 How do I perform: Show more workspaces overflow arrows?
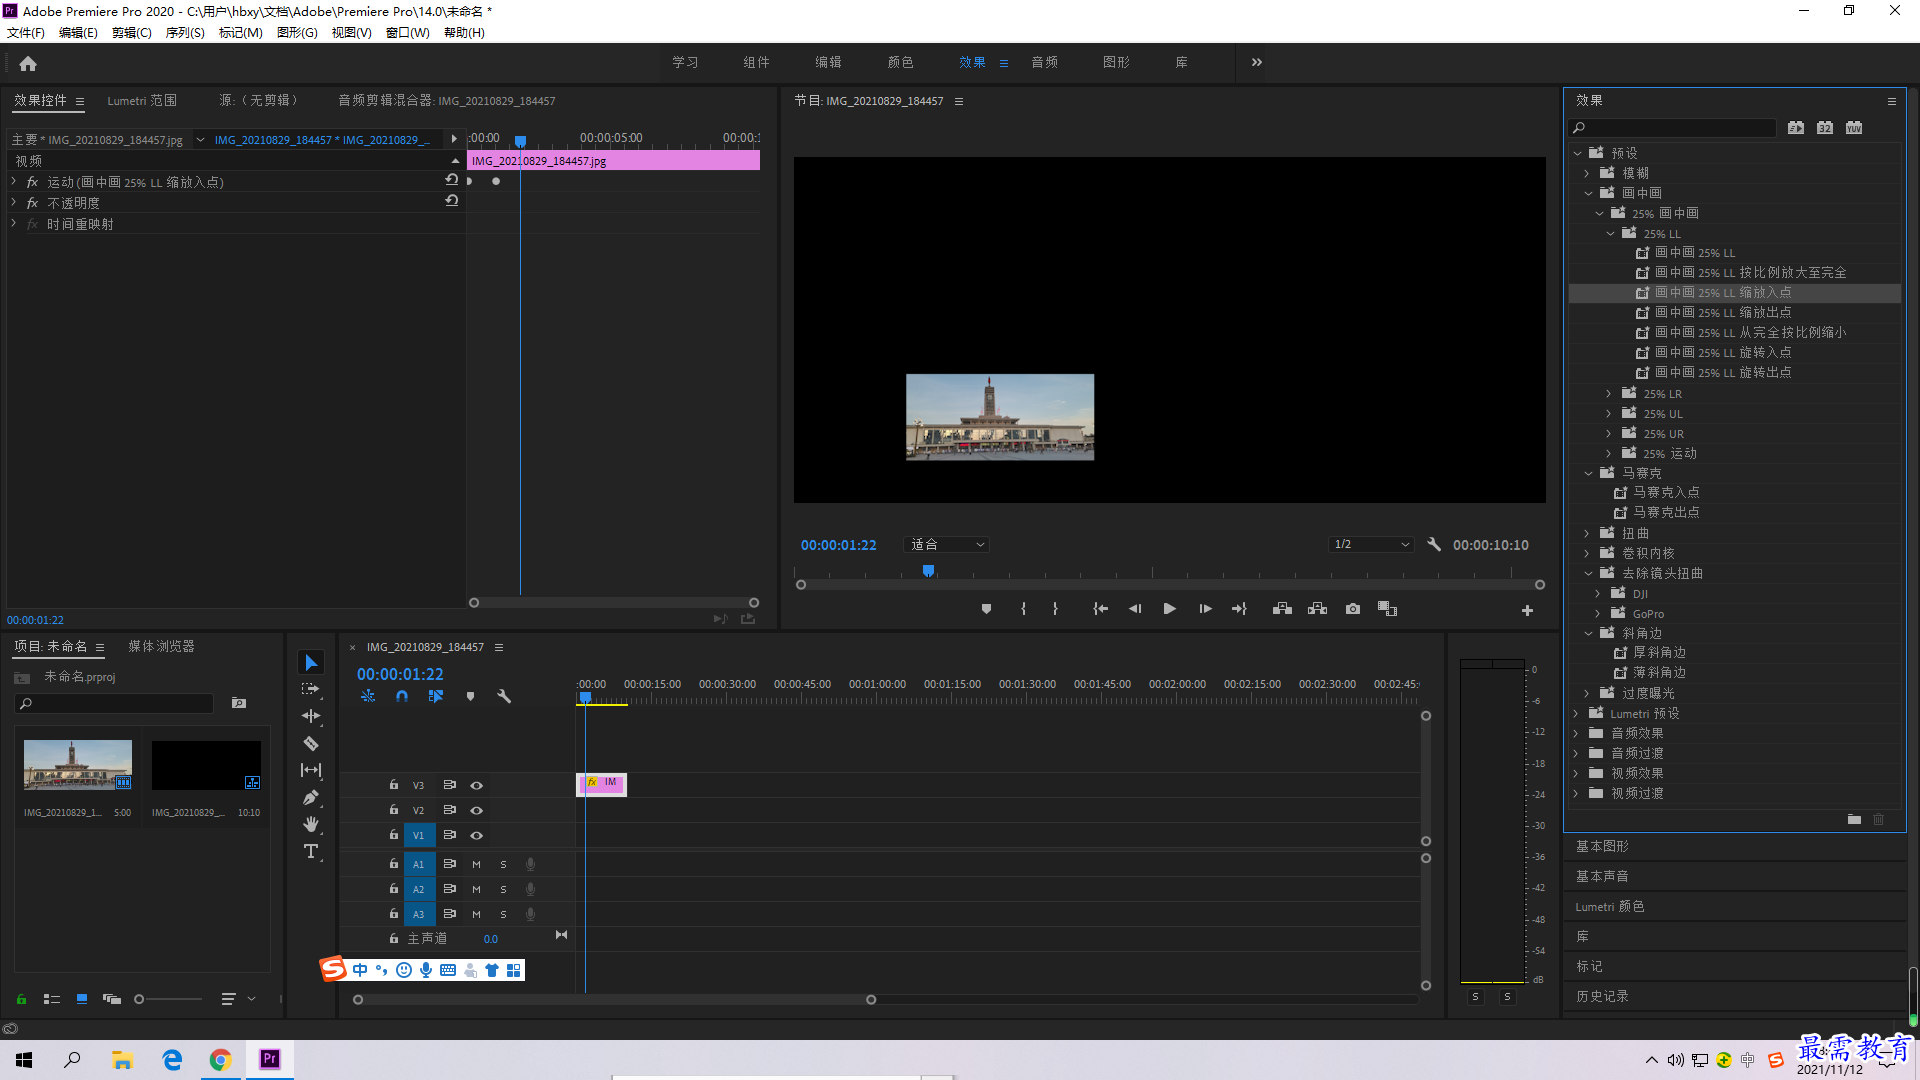(1257, 62)
